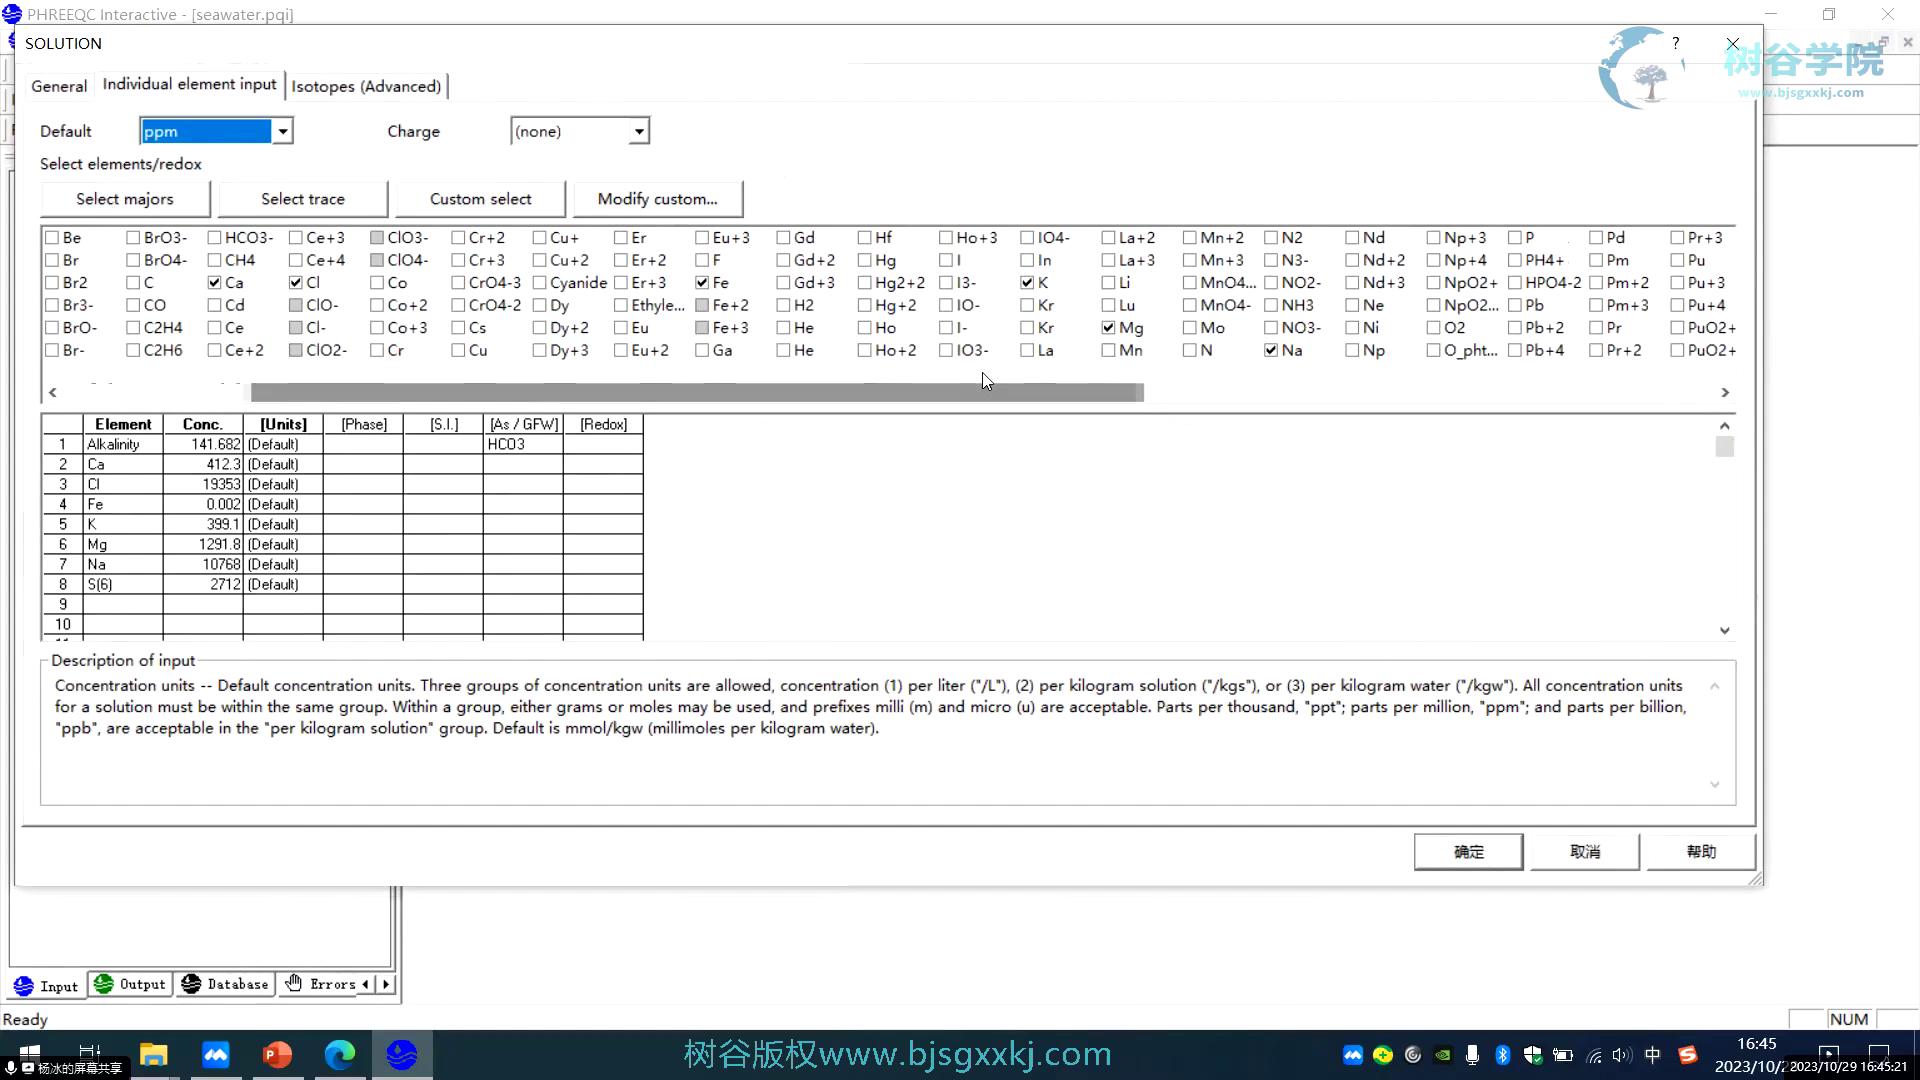Click the horizontal element list scrollbar thumb
Viewport: 1920px width, 1080px height.
[696, 393]
